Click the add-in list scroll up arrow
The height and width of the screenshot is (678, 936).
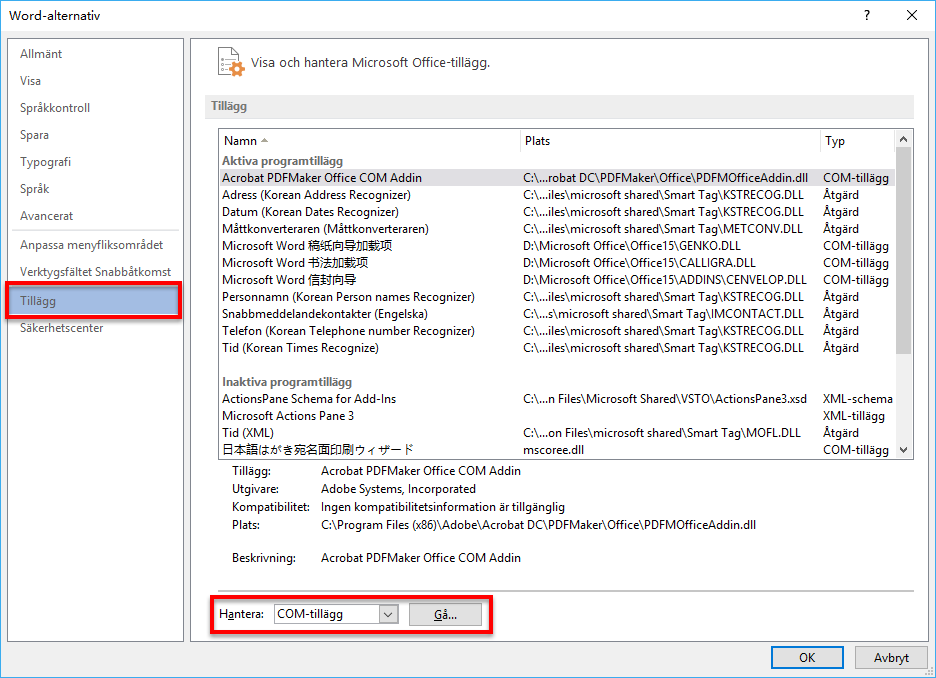coord(903,139)
